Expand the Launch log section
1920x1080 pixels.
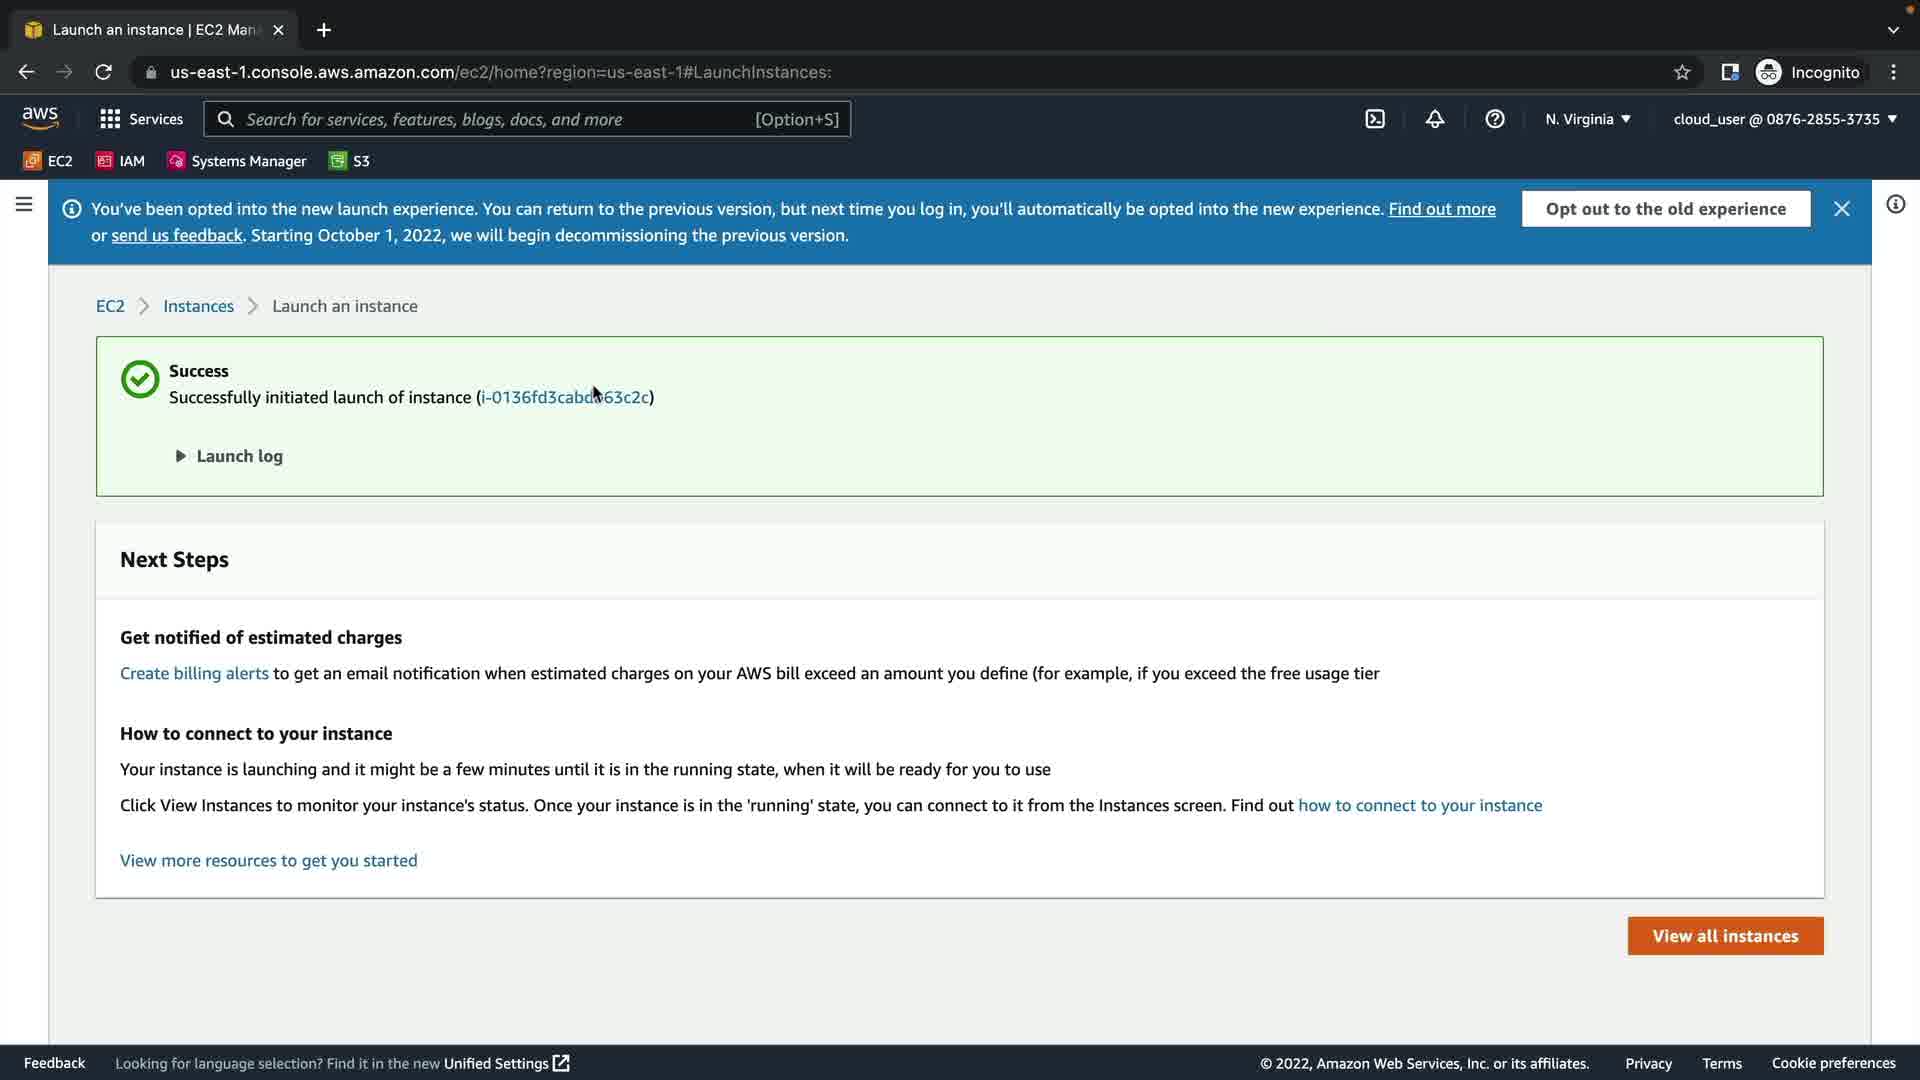229,456
